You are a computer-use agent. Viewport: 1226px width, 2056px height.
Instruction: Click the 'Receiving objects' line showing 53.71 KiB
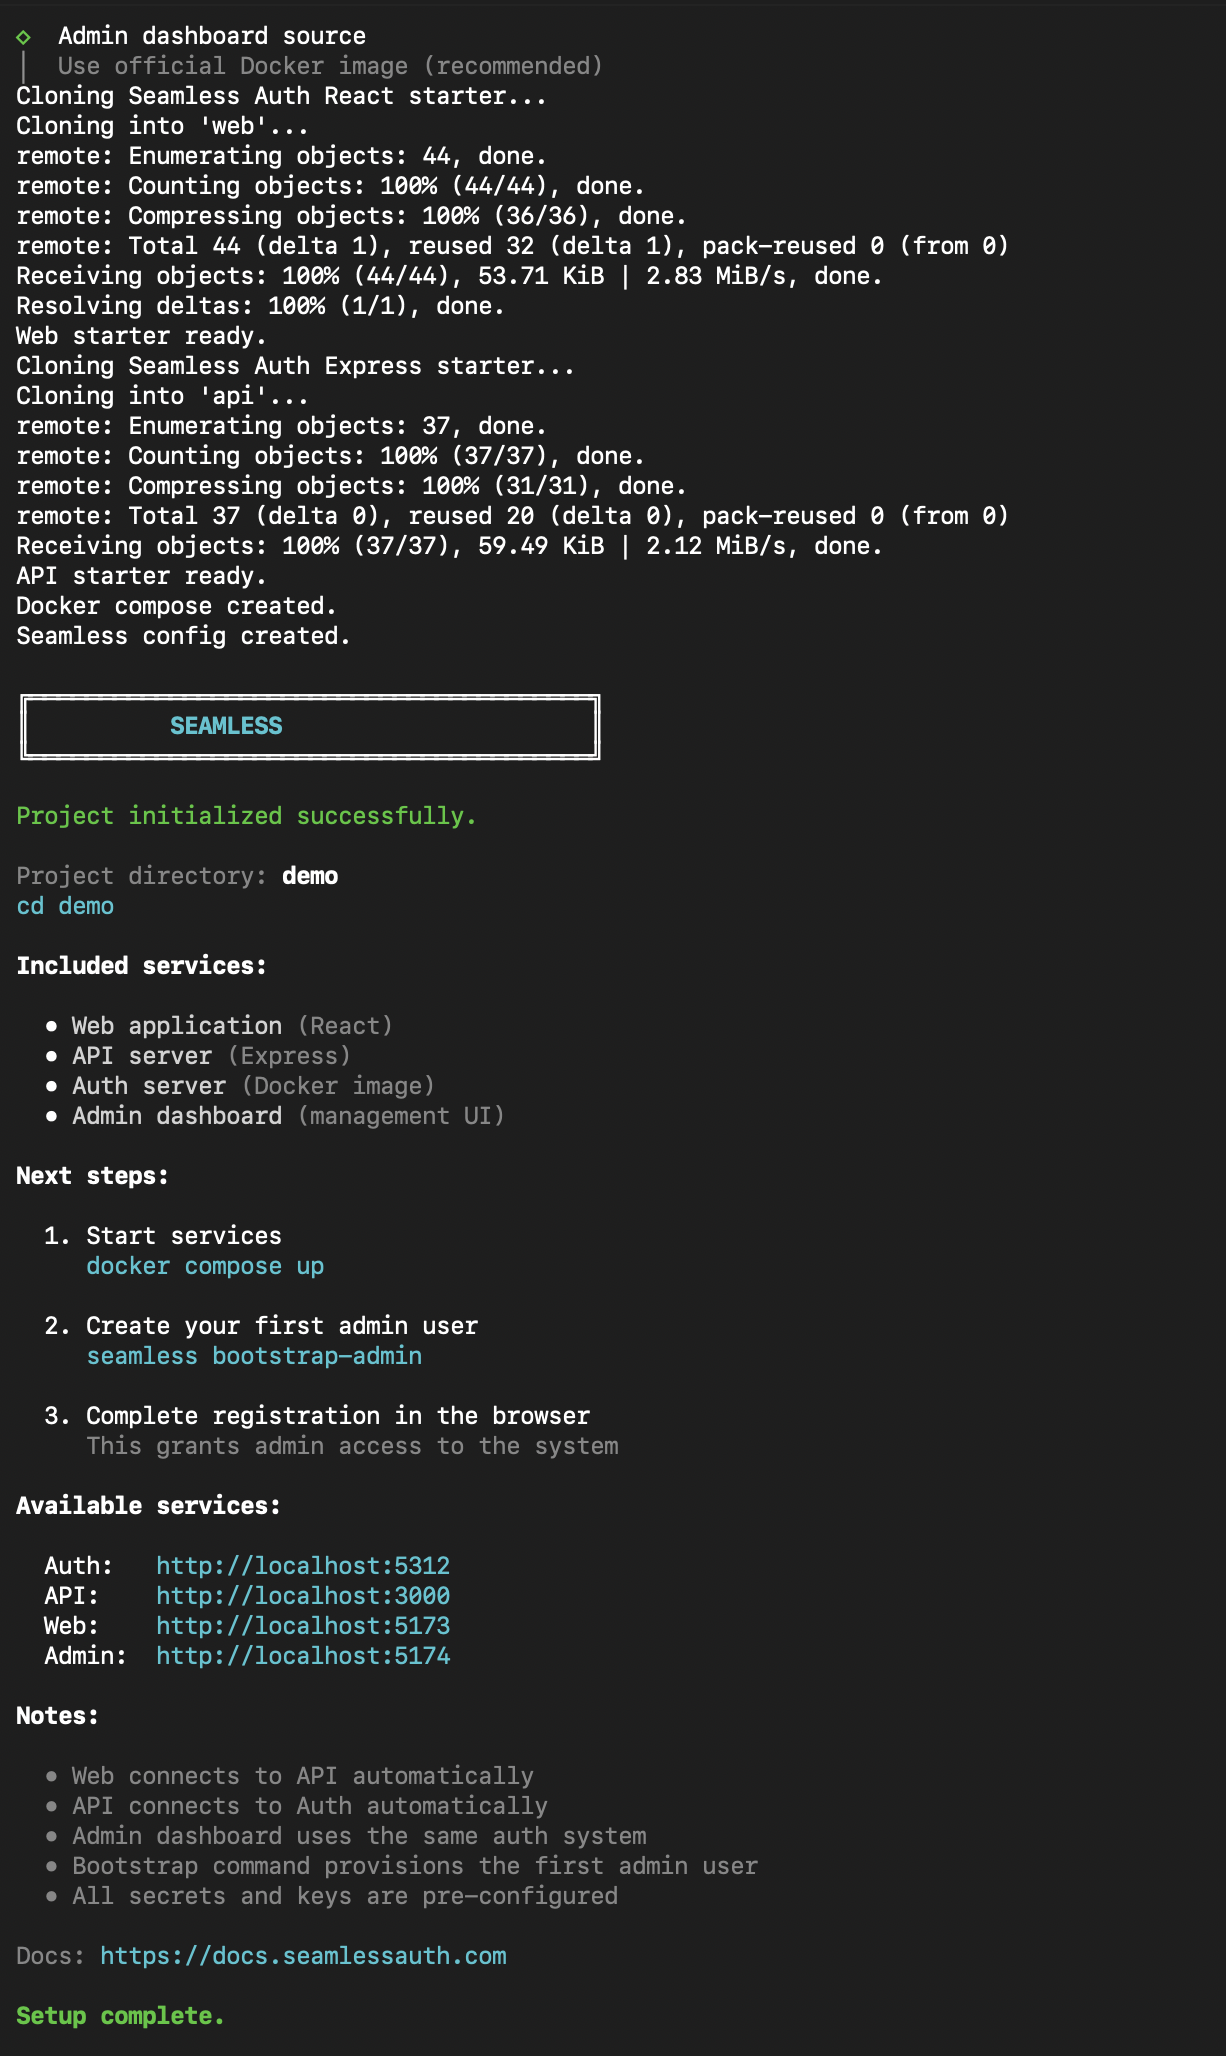coord(449,276)
